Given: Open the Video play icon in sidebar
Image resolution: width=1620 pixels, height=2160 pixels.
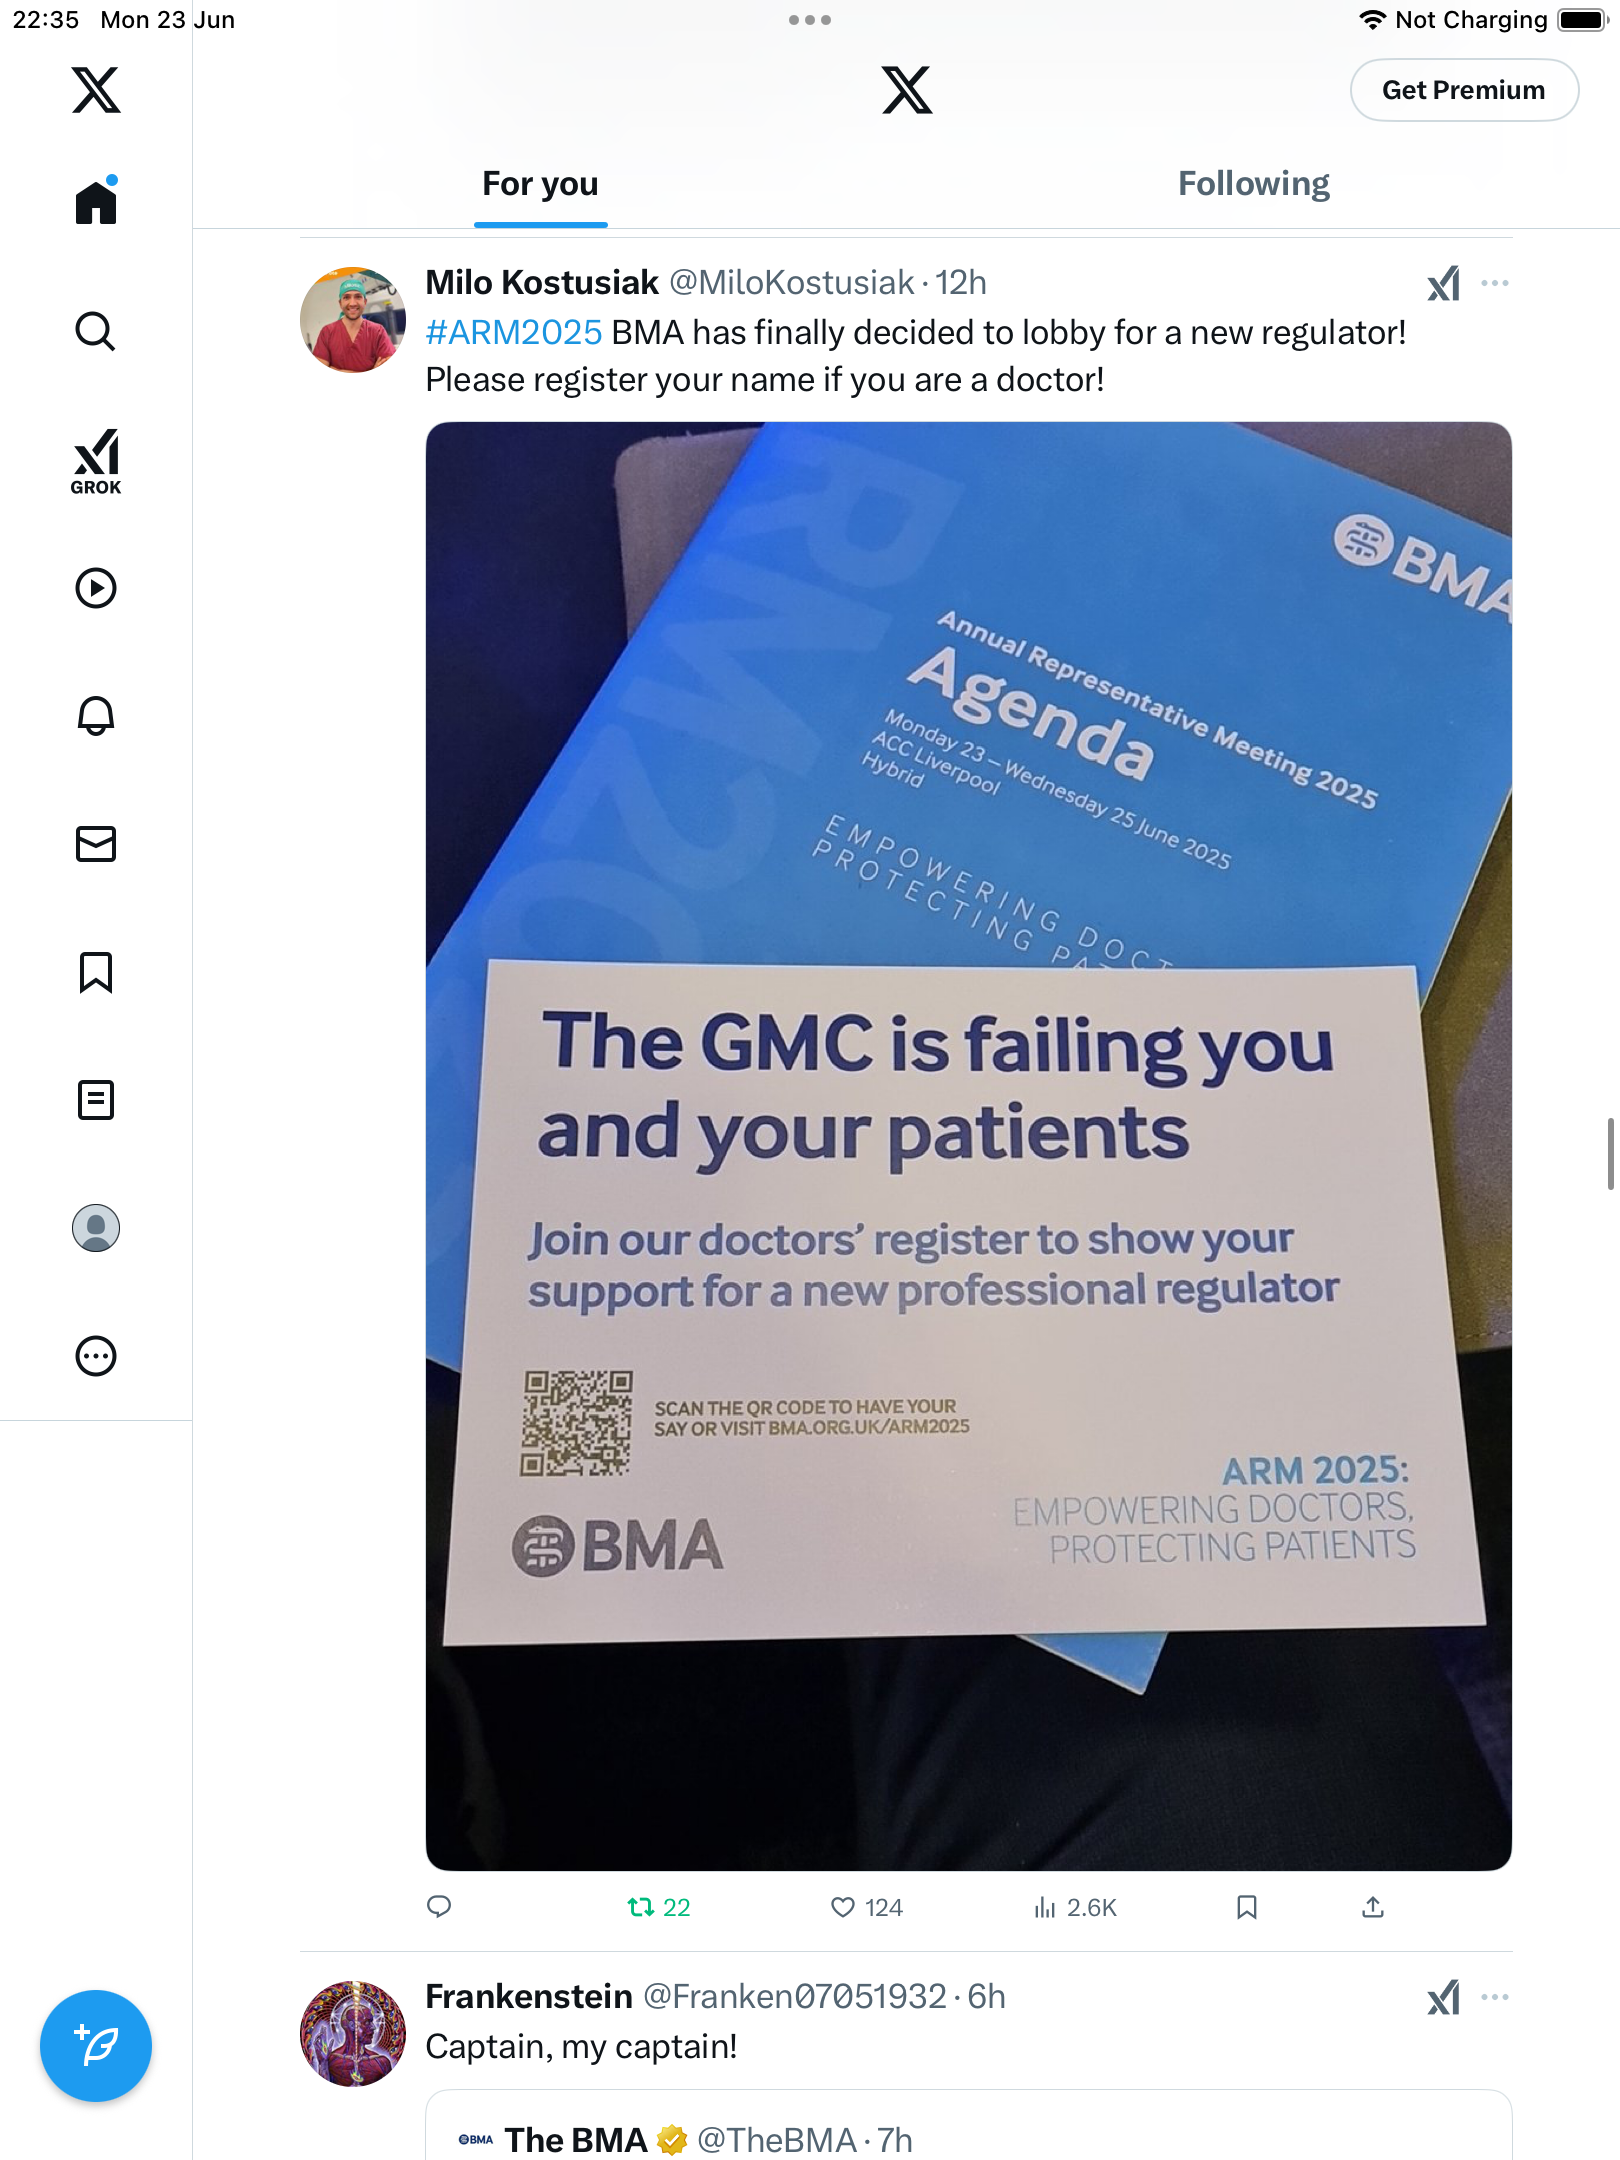Looking at the screenshot, I should coord(96,588).
